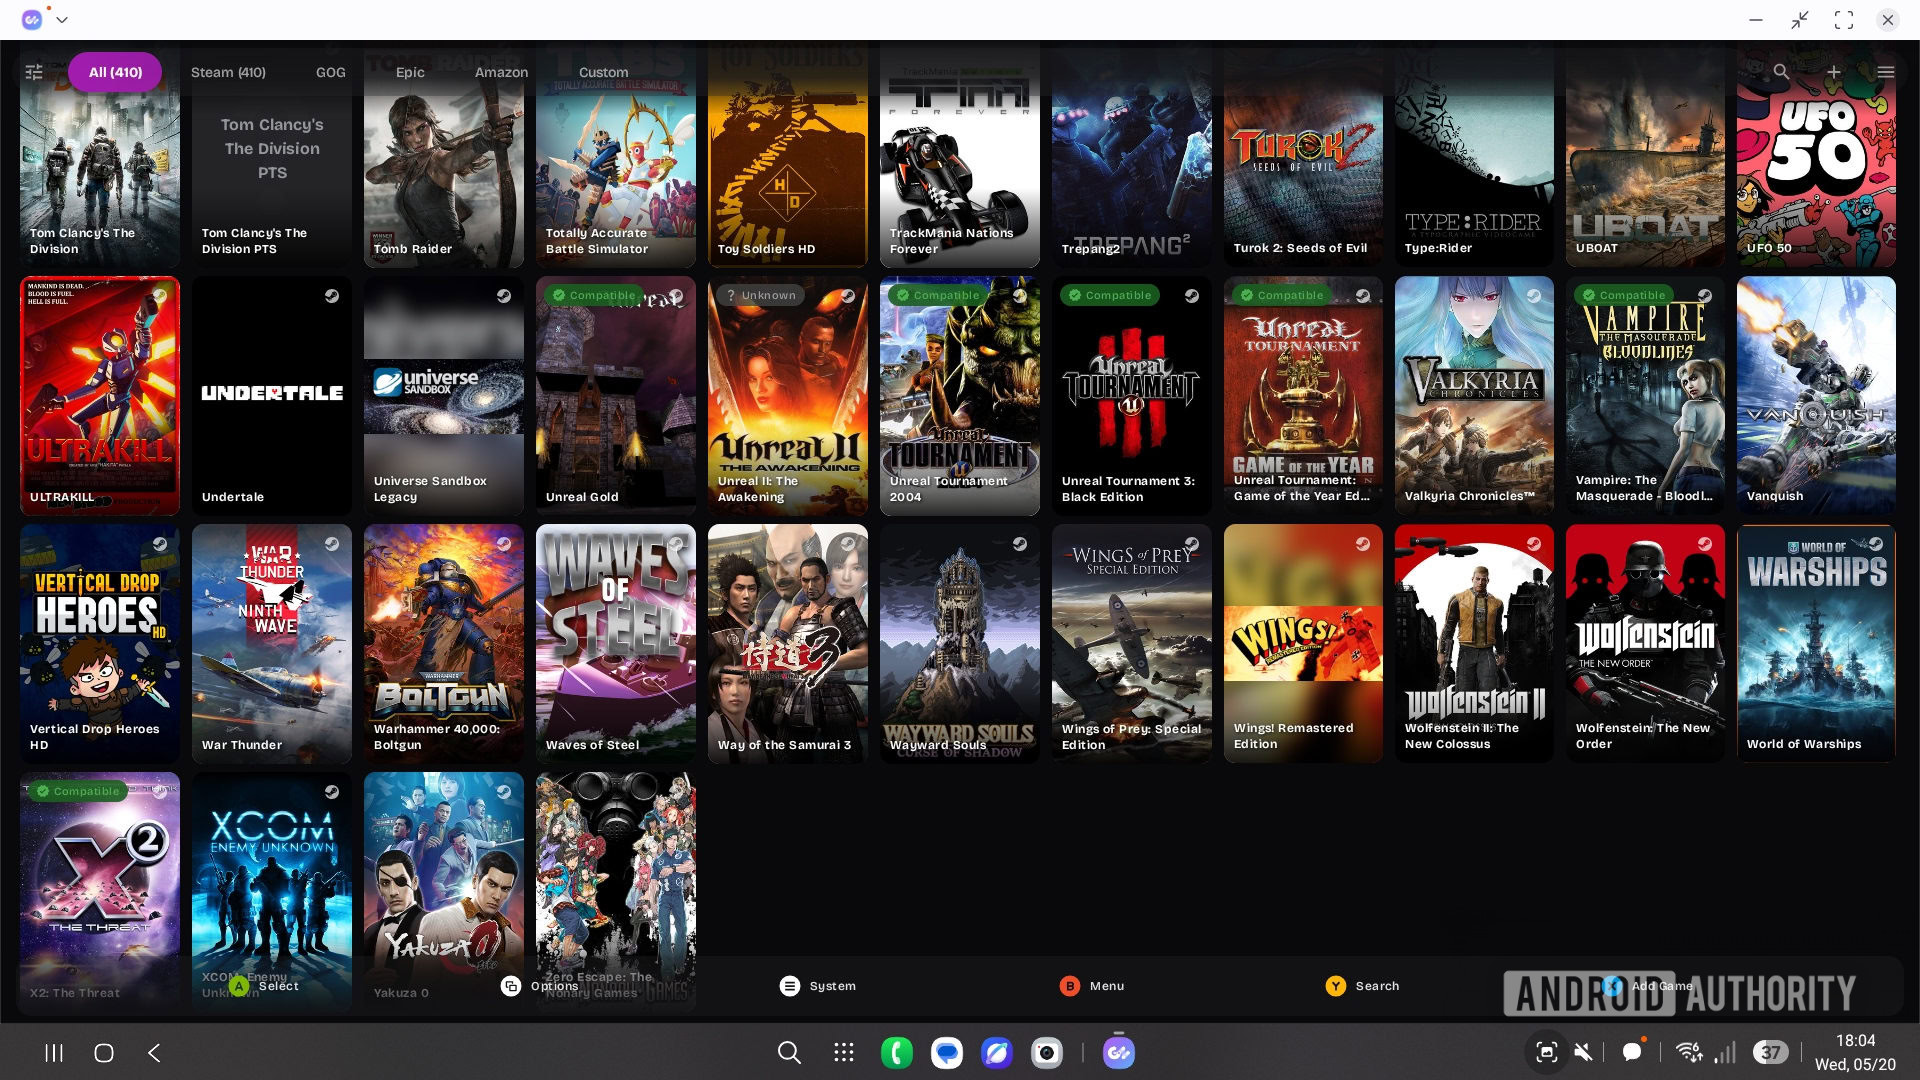The width and height of the screenshot is (1920, 1080).
Task: Click the System button in bottom bar
Action: [x=818, y=986]
